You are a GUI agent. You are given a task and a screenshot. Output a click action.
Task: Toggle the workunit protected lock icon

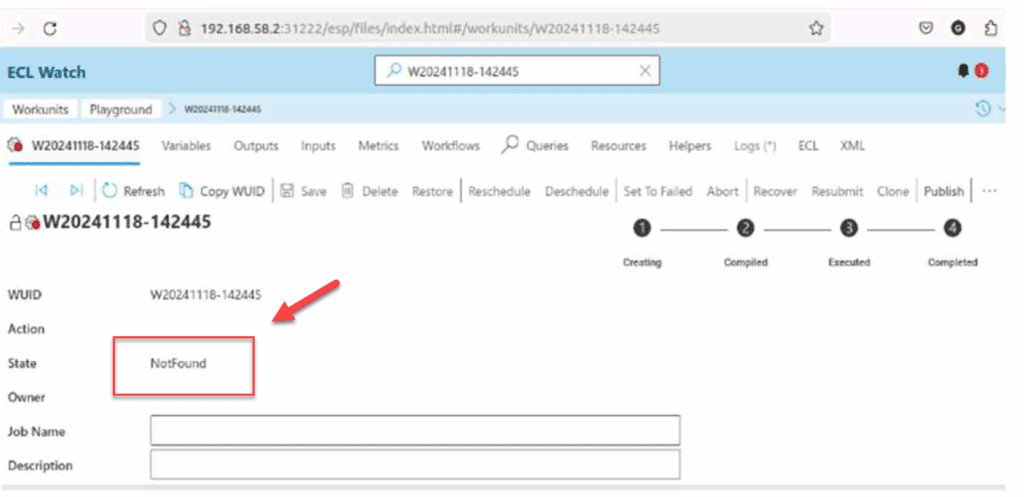tap(15, 223)
